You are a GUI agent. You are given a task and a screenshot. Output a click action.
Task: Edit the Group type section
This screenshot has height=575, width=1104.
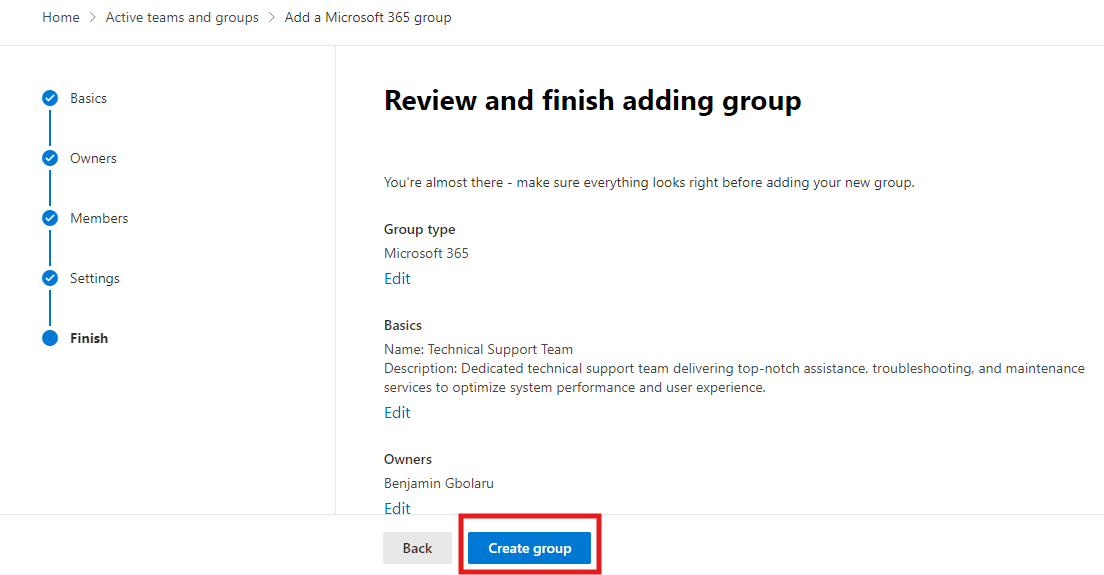tap(397, 279)
